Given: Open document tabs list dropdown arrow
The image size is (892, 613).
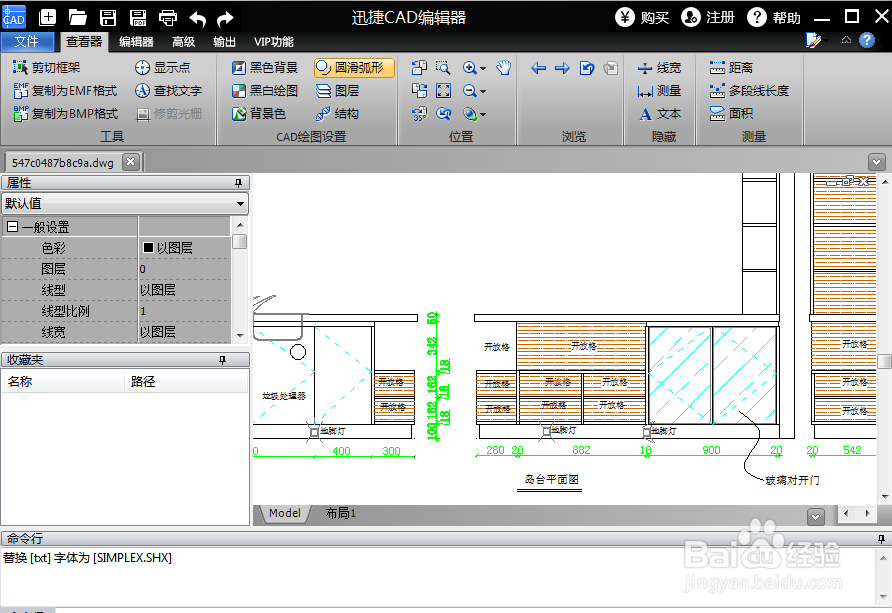Looking at the screenshot, I should [876, 162].
